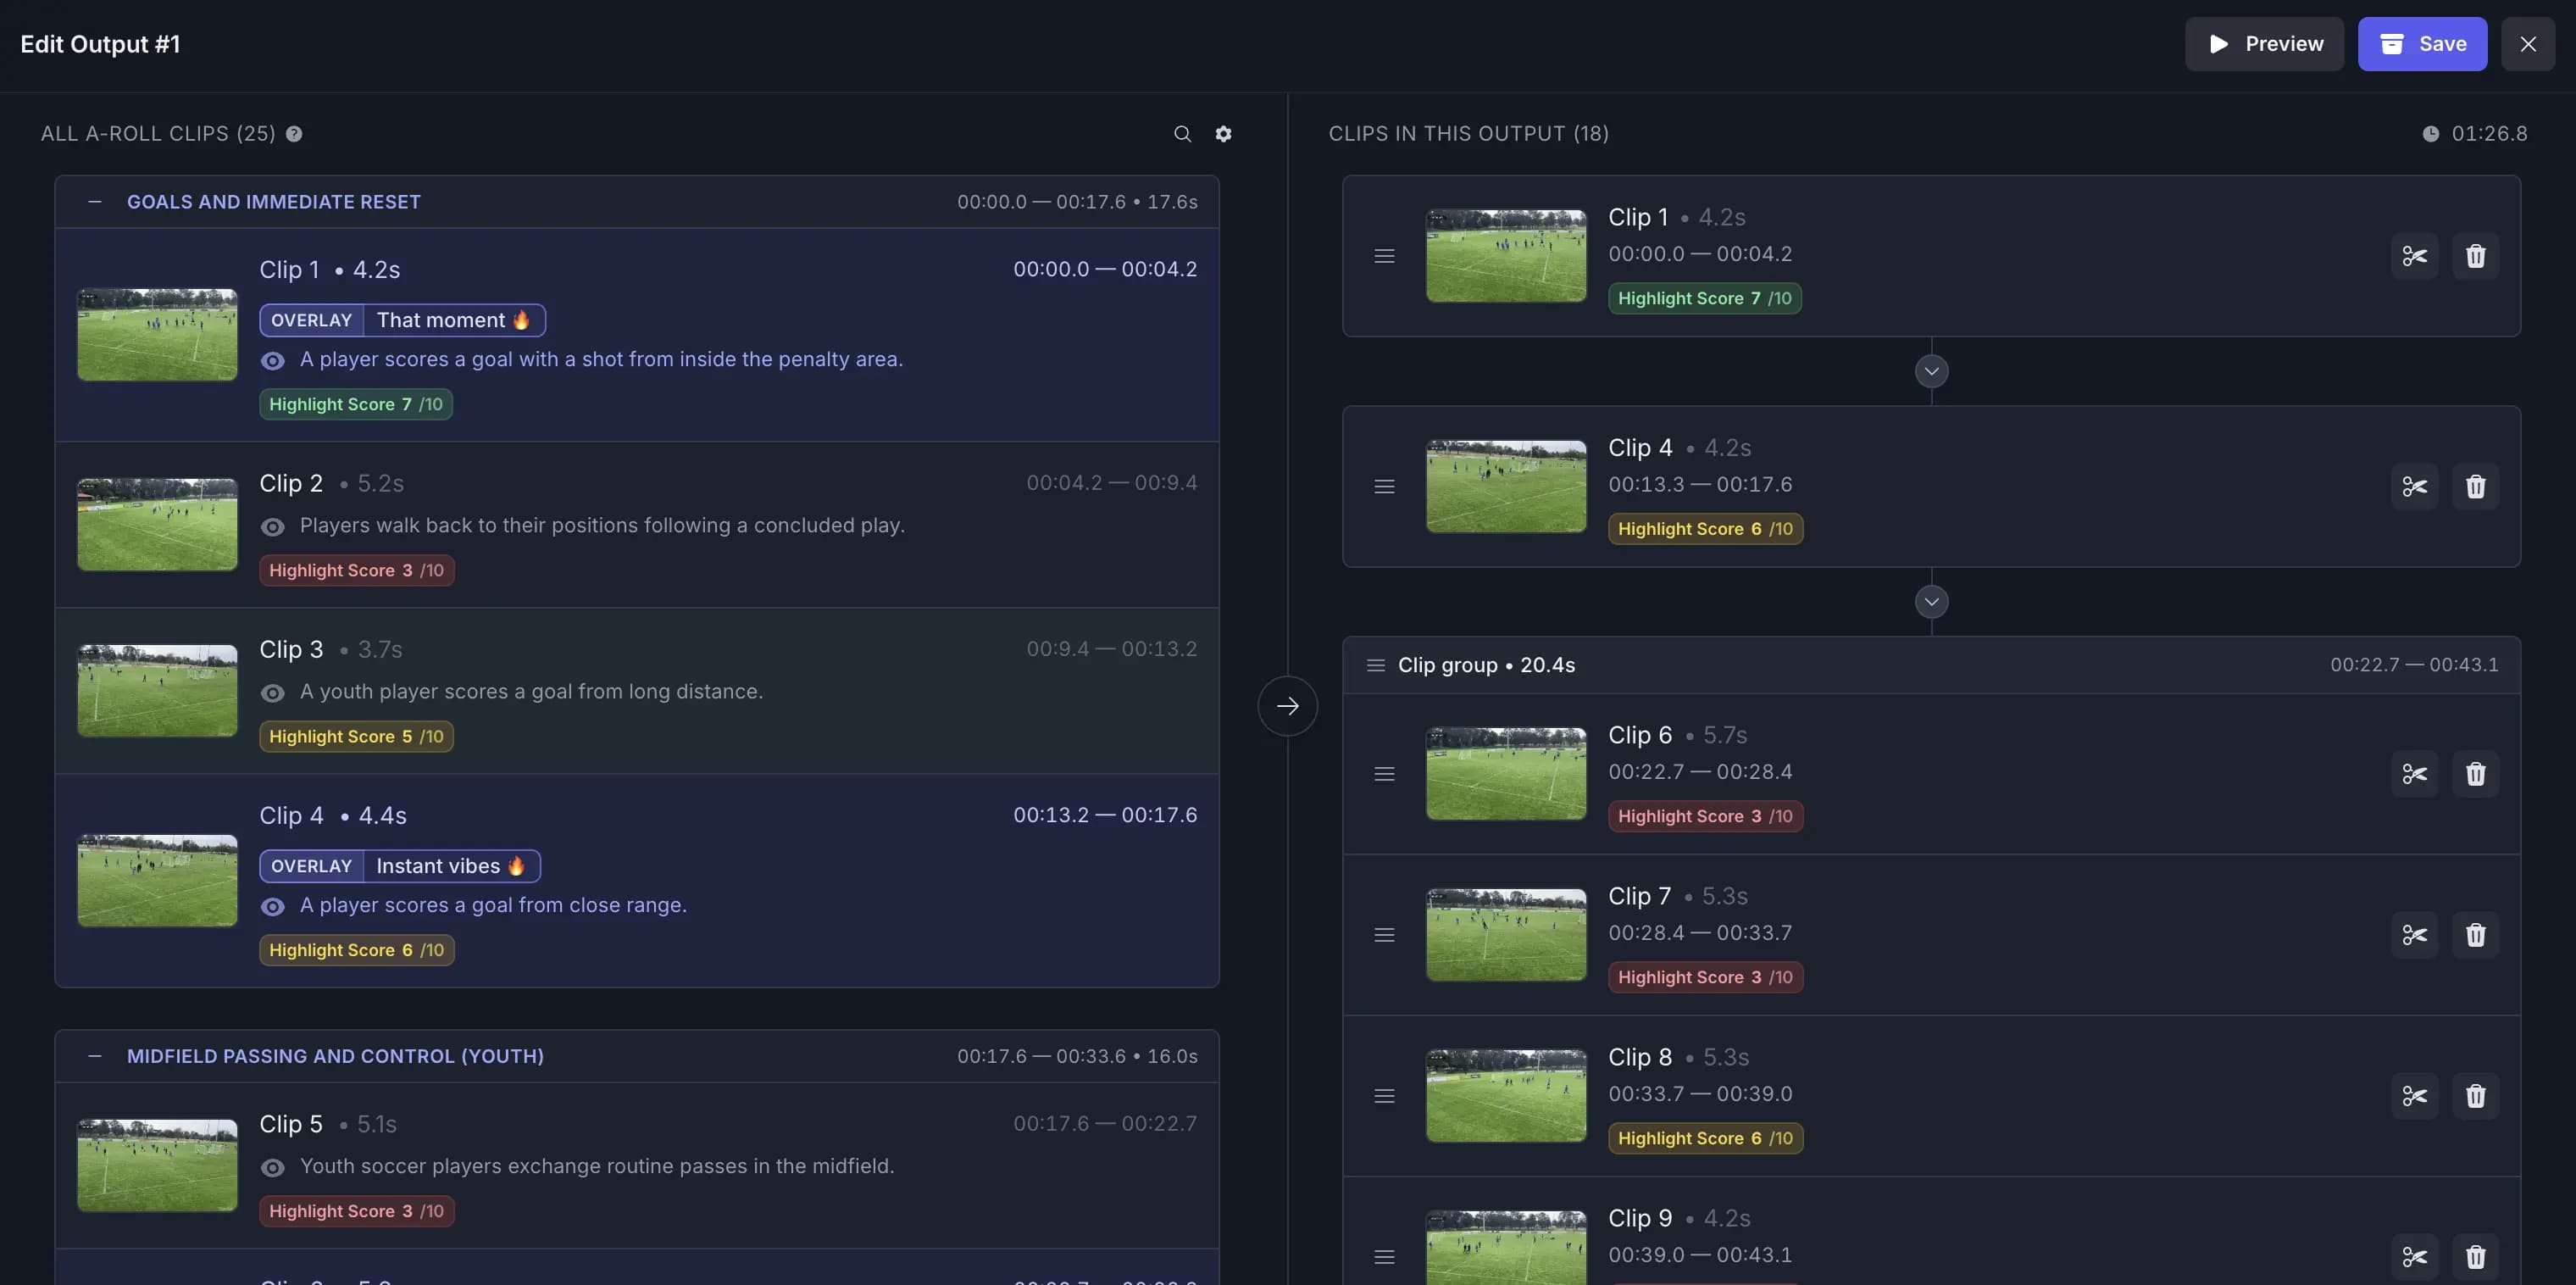Collapse Goals and Immediate Reset section

click(95, 202)
